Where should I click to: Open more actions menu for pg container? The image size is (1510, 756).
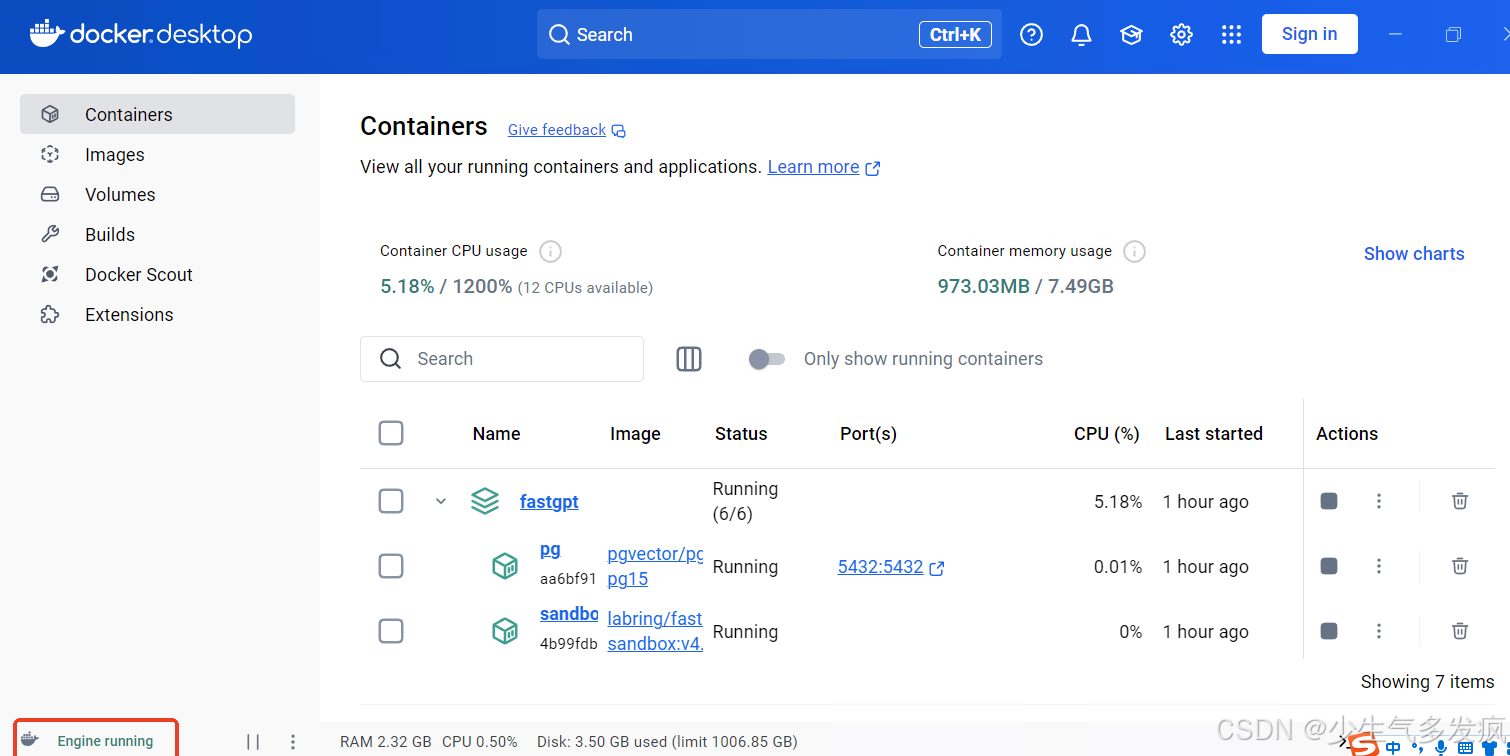(1379, 566)
